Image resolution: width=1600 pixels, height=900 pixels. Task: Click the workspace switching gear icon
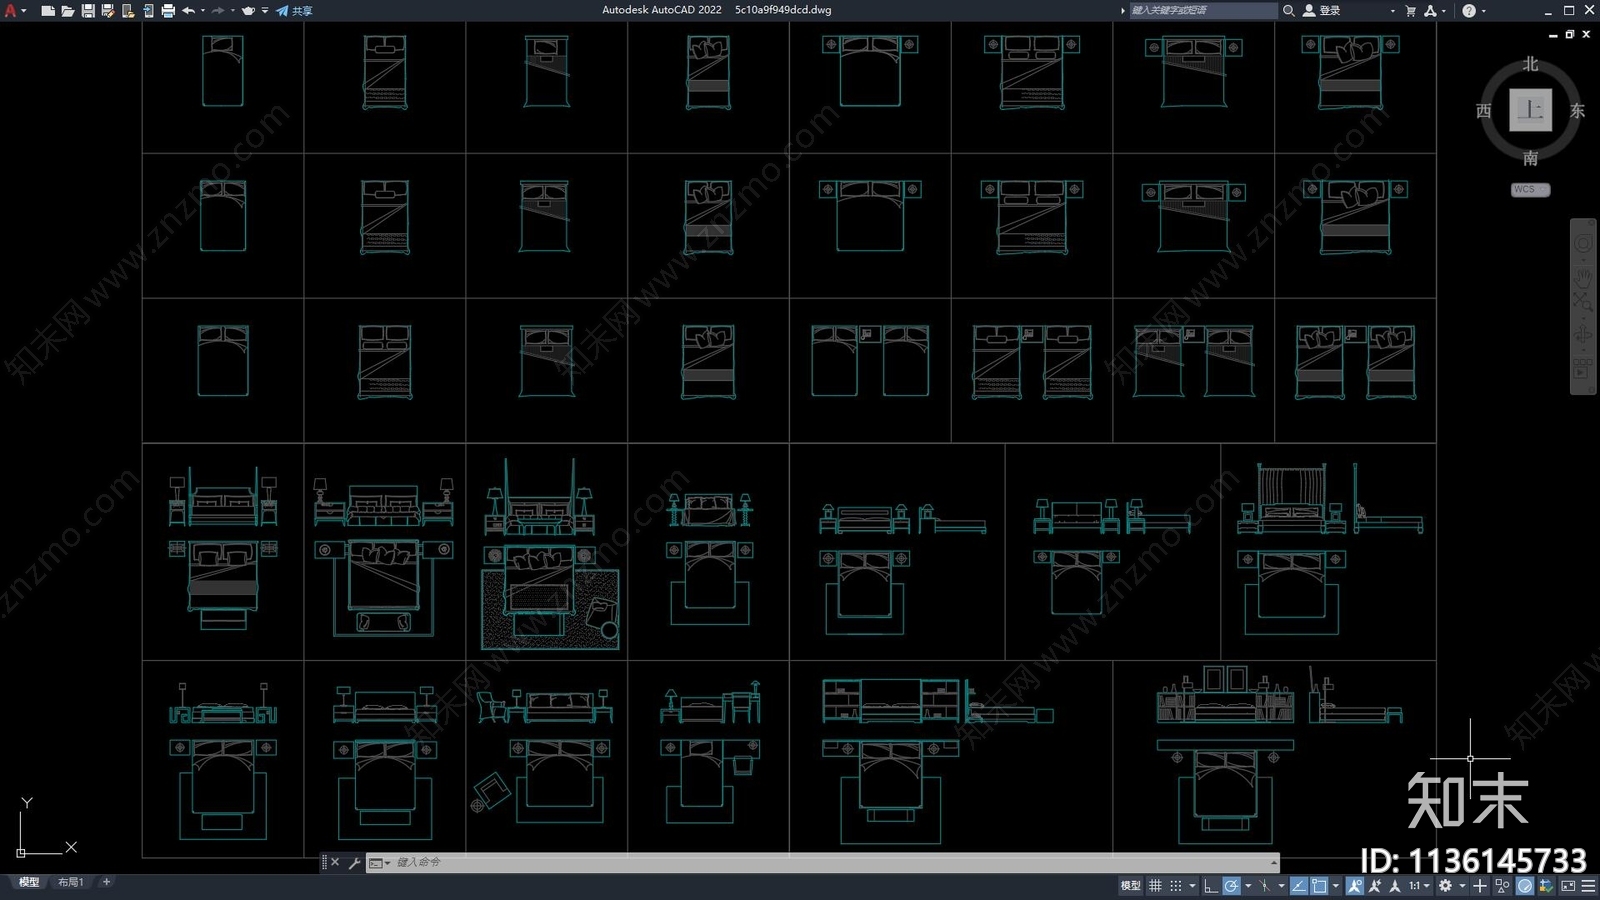click(x=1445, y=886)
